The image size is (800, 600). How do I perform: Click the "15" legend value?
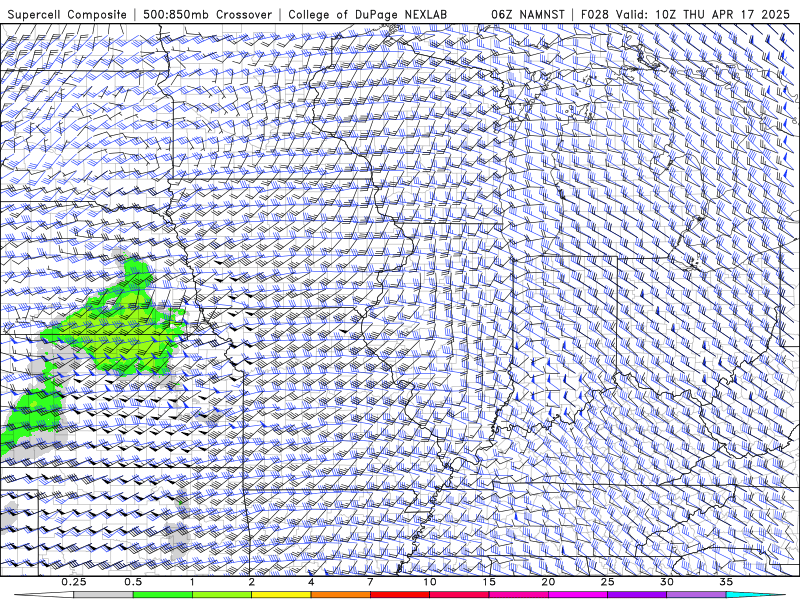[x=489, y=582]
